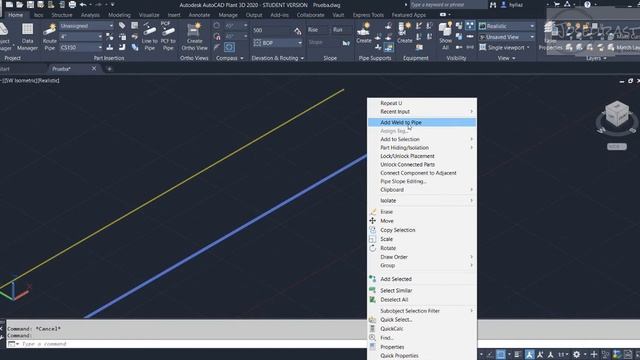Image resolution: width=640 pixels, height=360 pixels.
Task: Switch to the Structure ribbon tab
Action: 62,15
